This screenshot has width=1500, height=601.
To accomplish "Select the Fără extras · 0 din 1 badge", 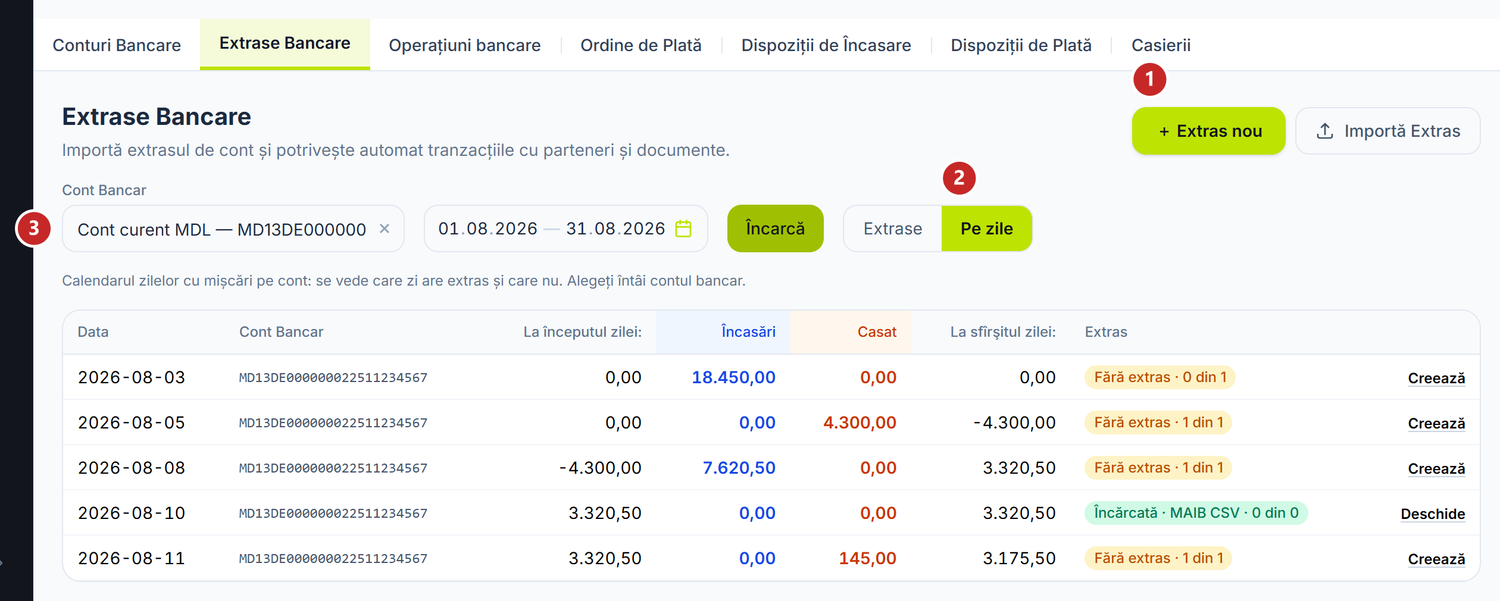I will point(1160,377).
